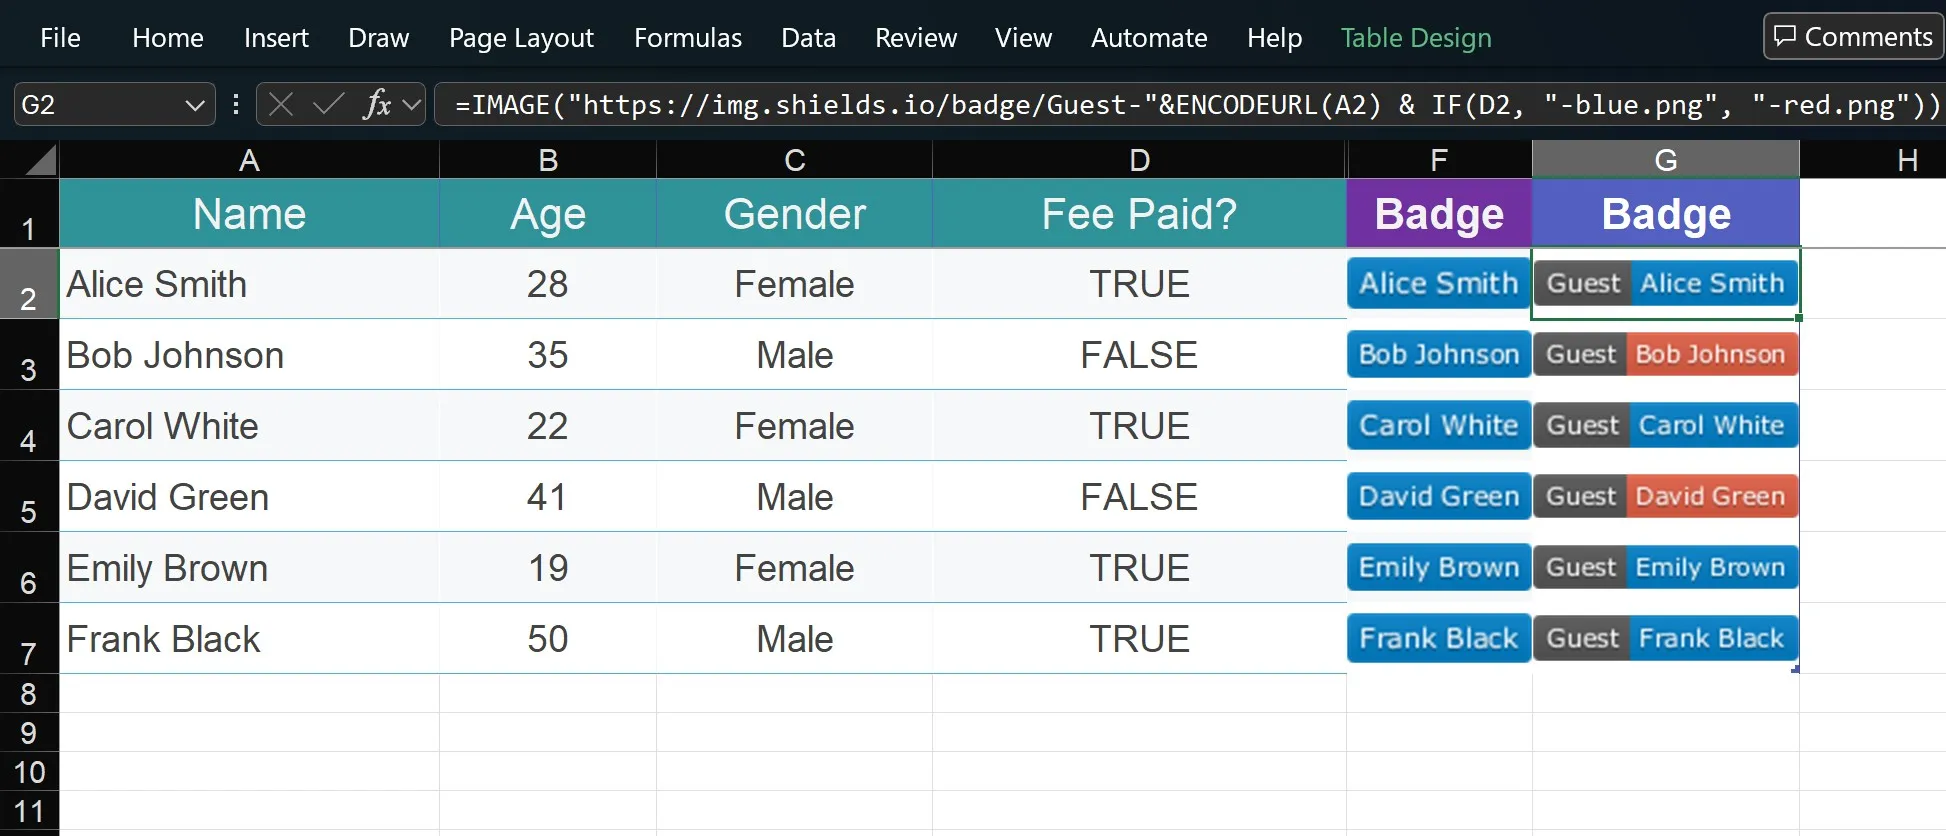Open the Page Layout tab

pyautogui.click(x=521, y=38)
